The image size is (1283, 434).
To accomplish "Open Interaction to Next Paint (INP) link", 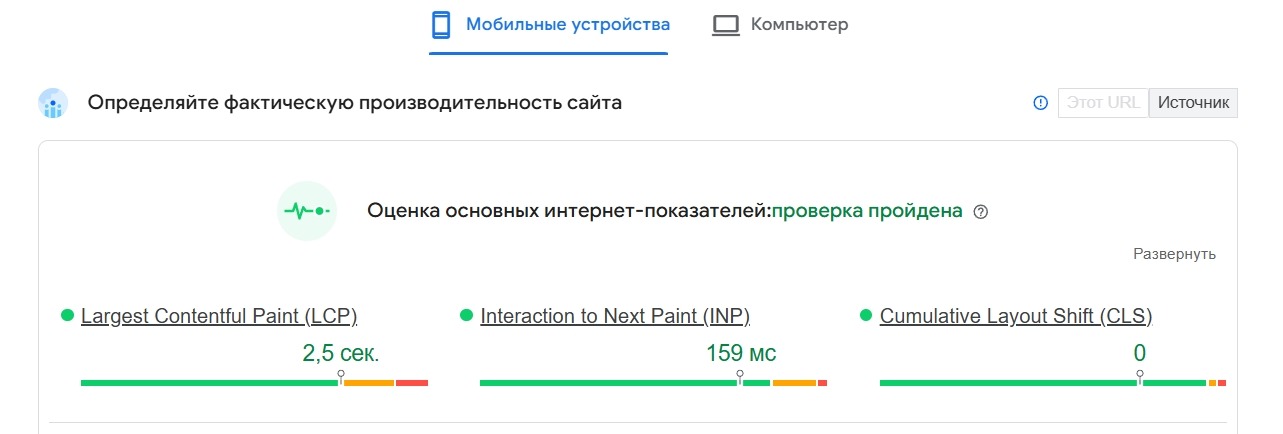I will tap(615, 317).
